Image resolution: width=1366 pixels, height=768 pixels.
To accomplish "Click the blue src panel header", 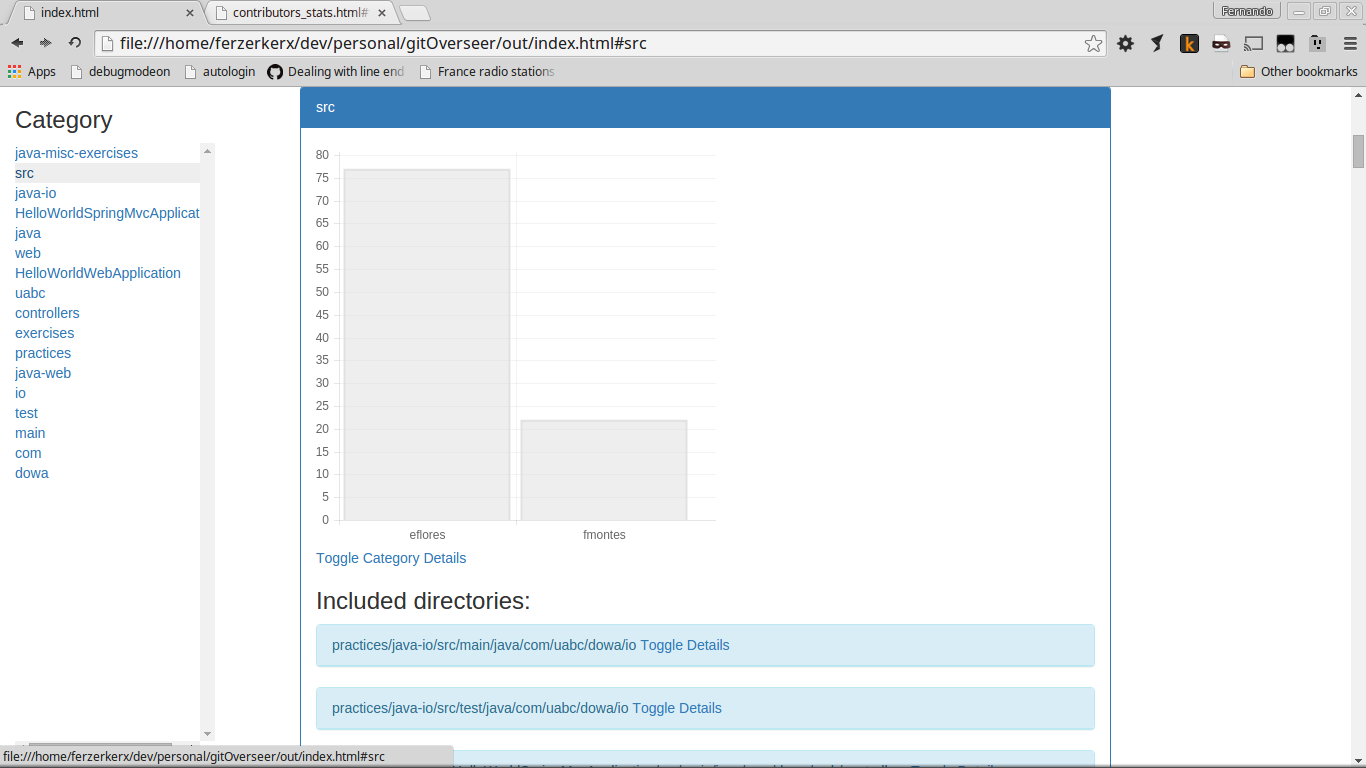I will [705, 107].
